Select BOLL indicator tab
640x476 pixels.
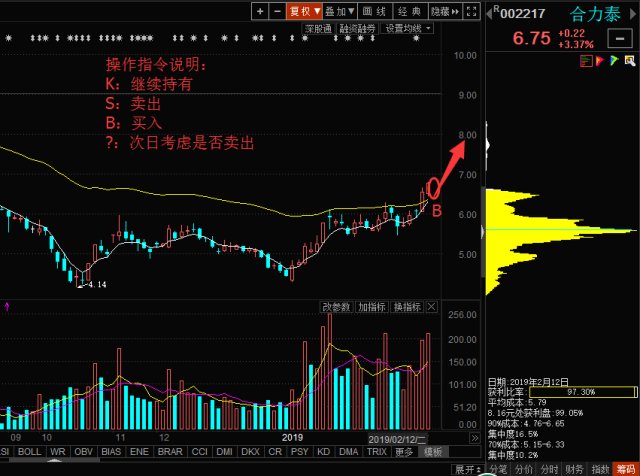(29, 452)
